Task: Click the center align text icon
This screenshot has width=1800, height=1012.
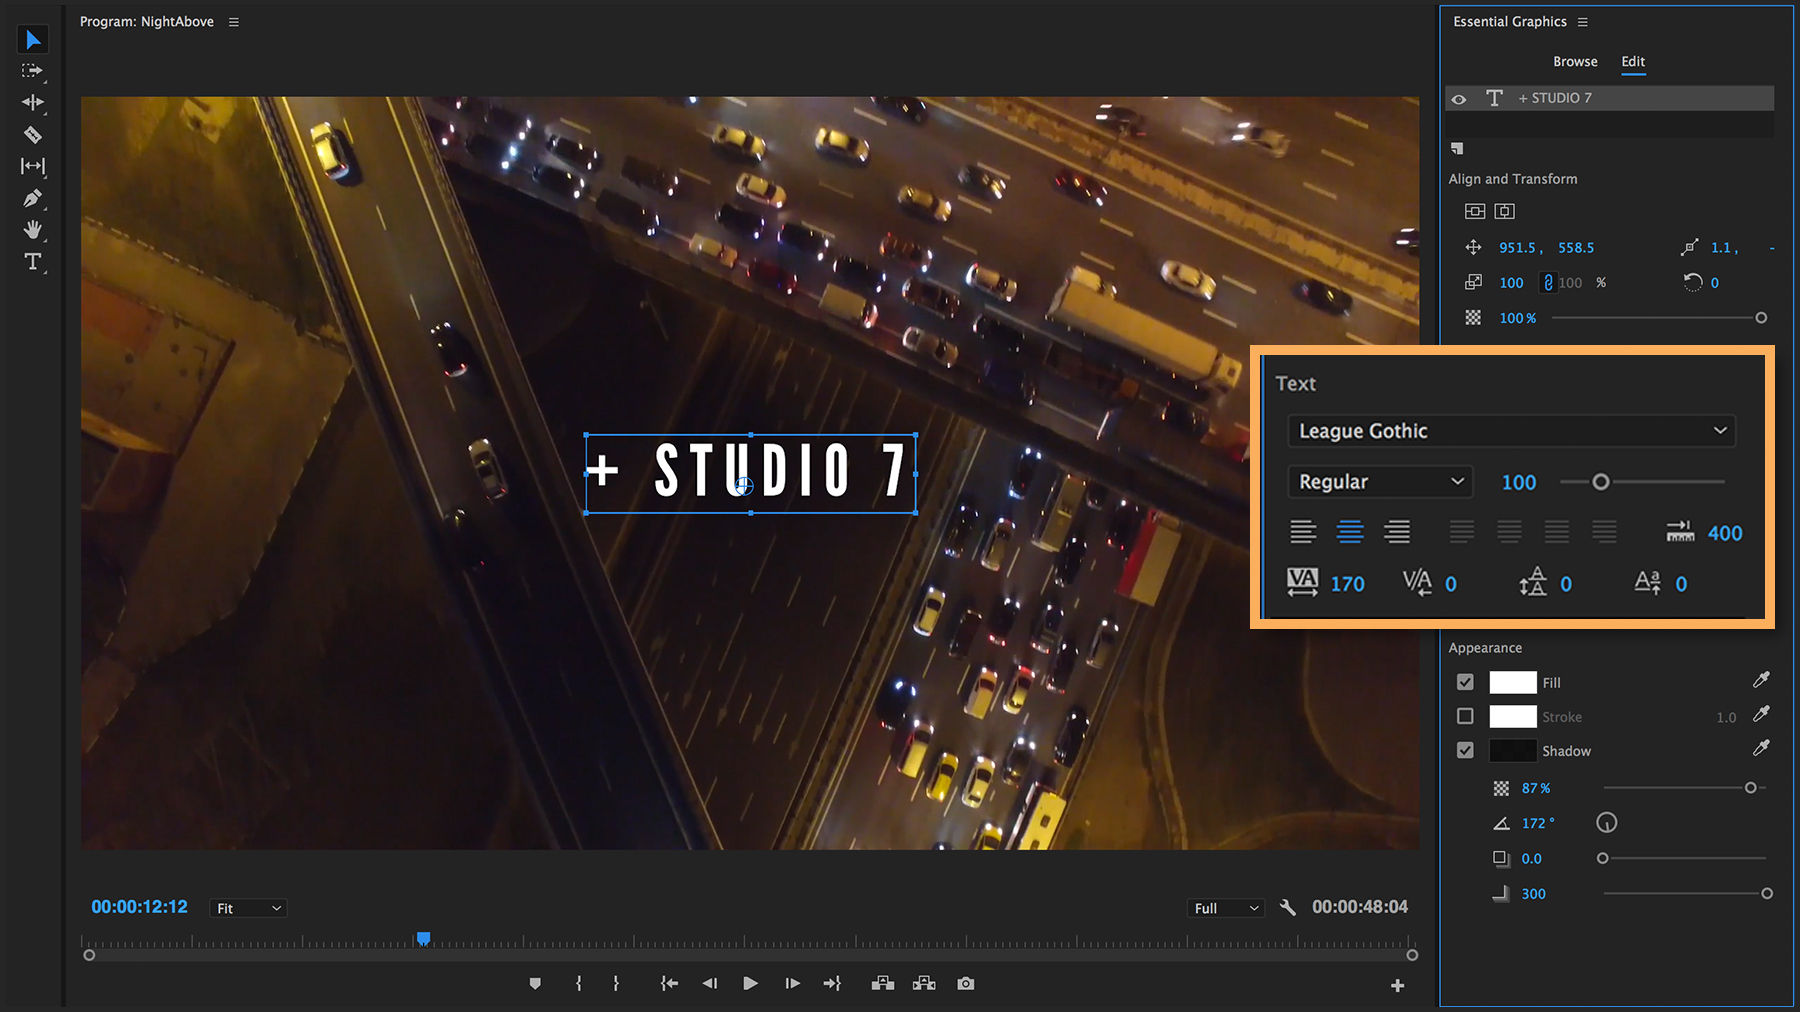Action: [x=1350, y=531]
